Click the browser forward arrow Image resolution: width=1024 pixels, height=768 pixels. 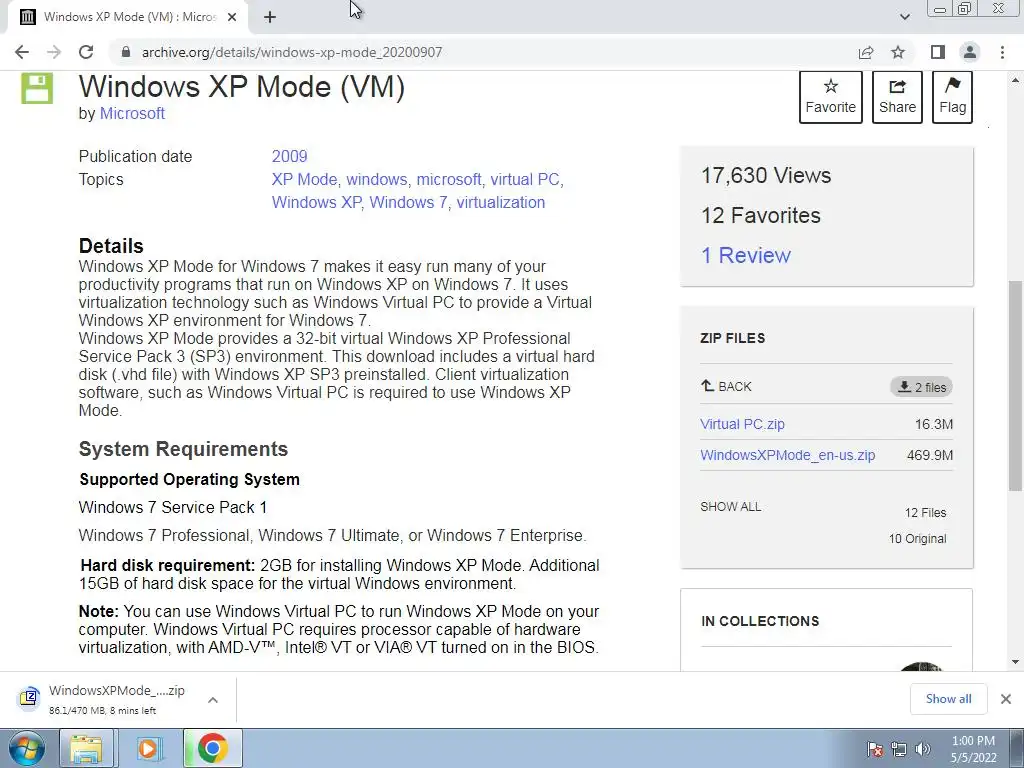[54, 52]
